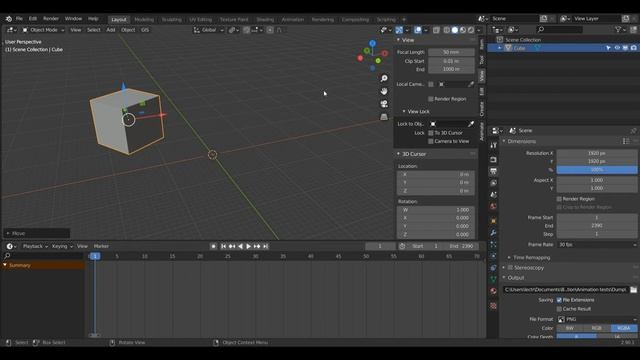The height and width of the screenshot is (360, 640).
Task: Open the Render properties tab icon
Action: (x=493, y=160)
